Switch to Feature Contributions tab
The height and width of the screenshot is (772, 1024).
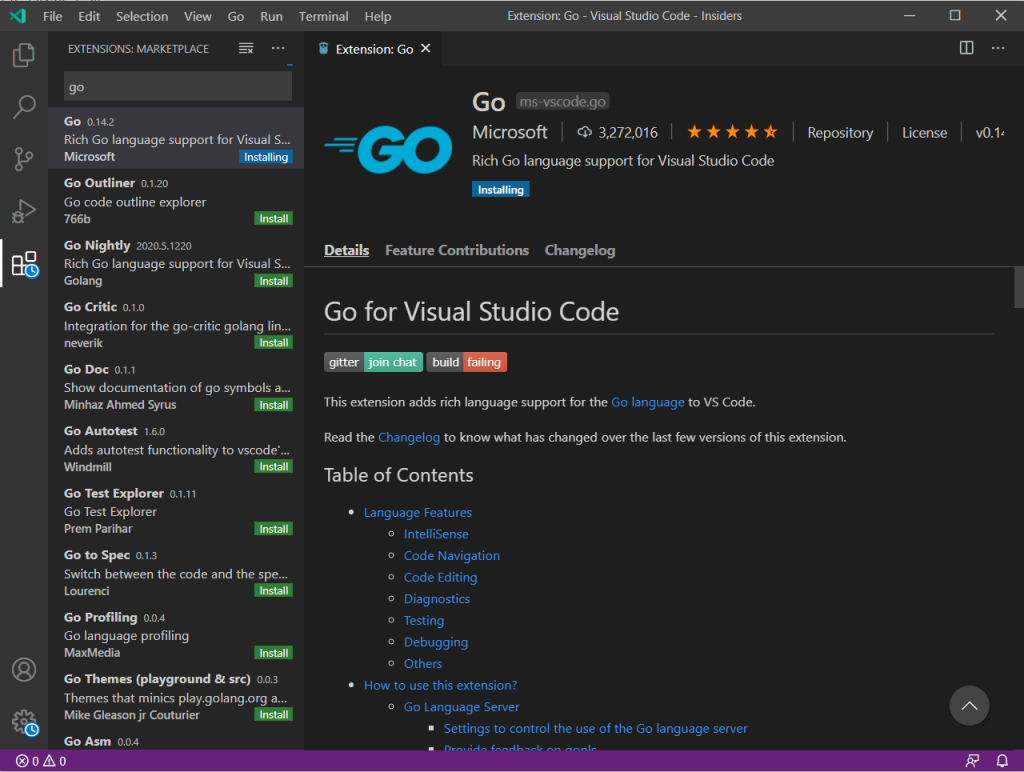click(456, 250)
